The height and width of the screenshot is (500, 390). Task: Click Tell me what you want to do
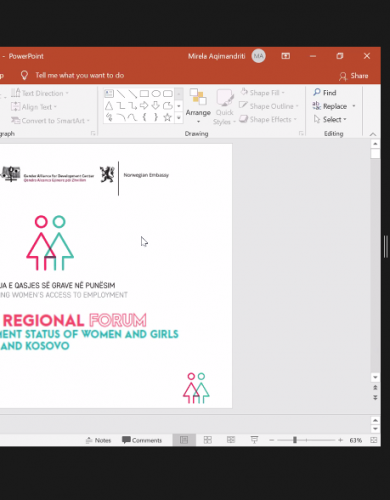[x=80, y=75]
